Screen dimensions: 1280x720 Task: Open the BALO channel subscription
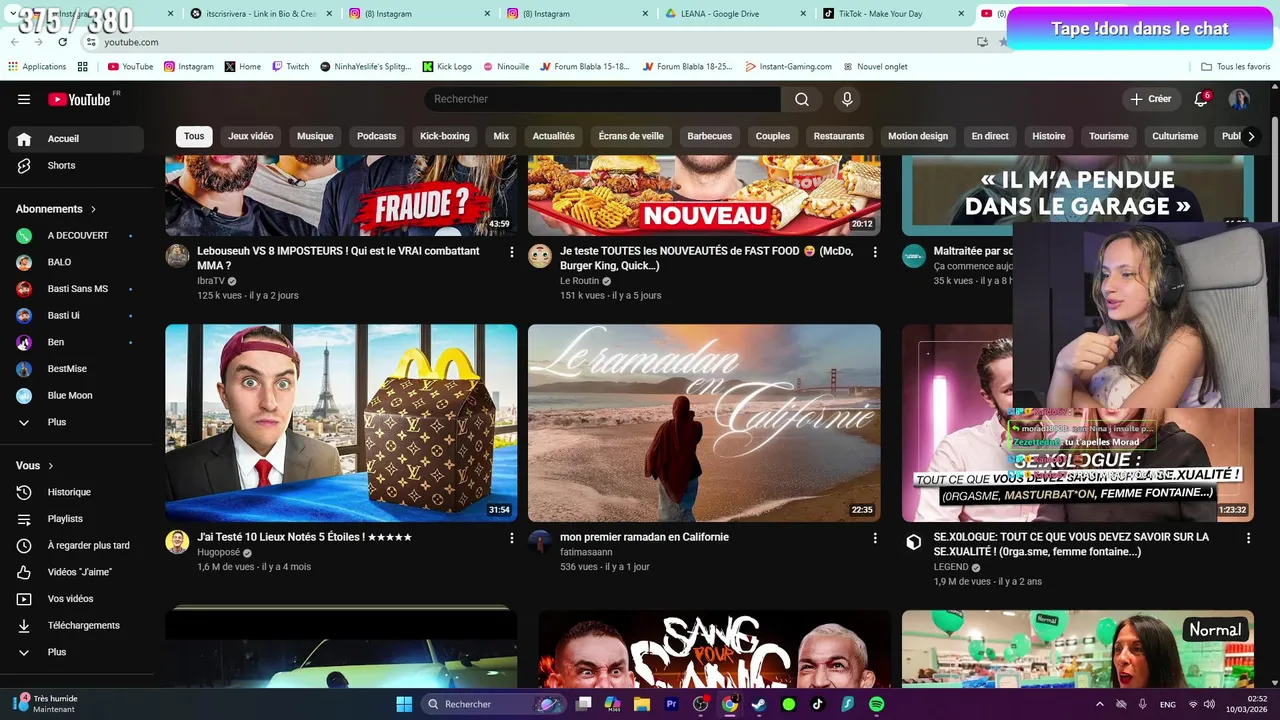pos(76,262)
